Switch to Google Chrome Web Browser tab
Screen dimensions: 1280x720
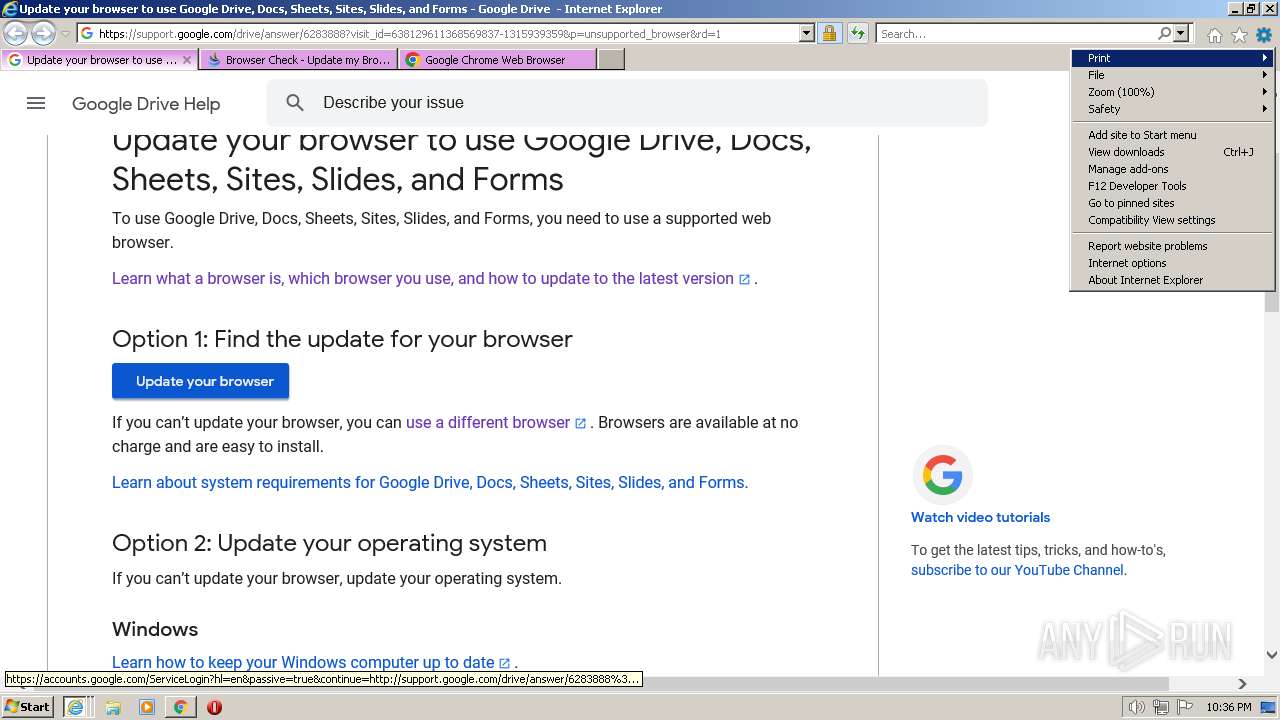(497, 60)
